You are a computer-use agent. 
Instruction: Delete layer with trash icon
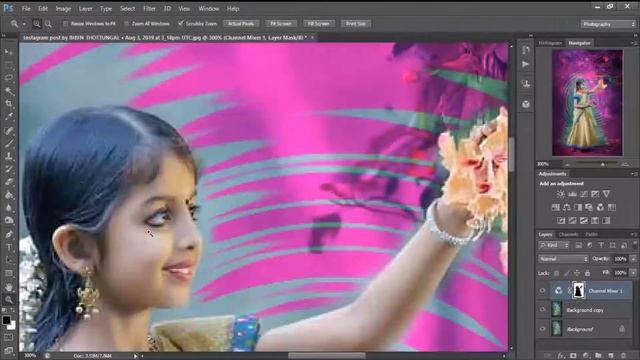[x=623, y=356]
